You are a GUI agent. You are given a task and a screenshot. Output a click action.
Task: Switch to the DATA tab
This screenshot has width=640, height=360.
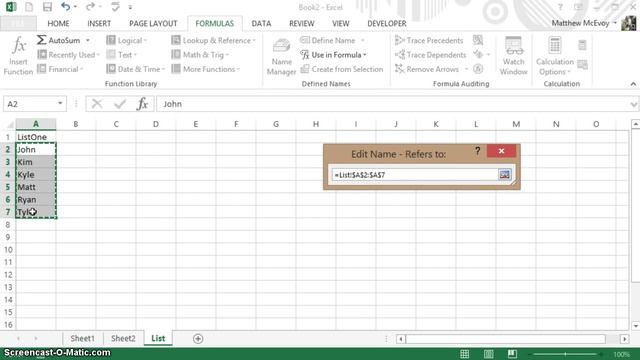(x=261, y=24)
